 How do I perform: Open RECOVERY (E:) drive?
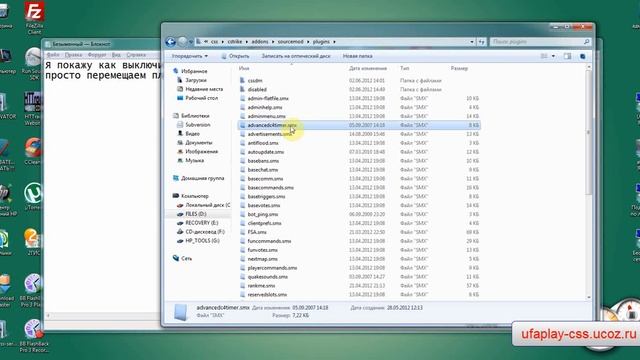202,223
